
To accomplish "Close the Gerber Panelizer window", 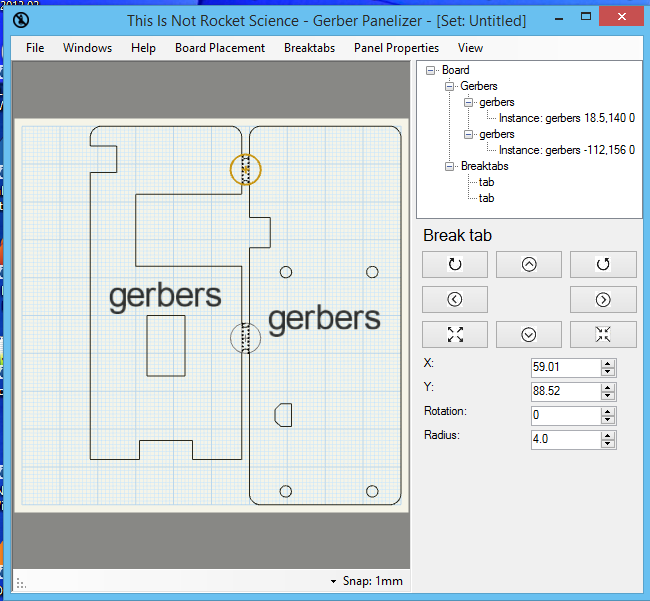I will (x=621, y=17).
